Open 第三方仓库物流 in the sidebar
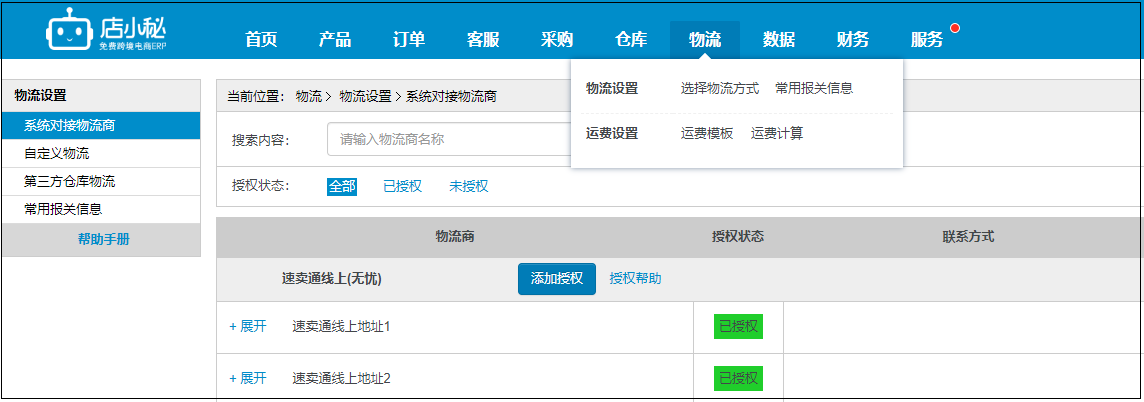Image resolution: width=1144 pixels, height=402 pixels. tap(101, 182)
